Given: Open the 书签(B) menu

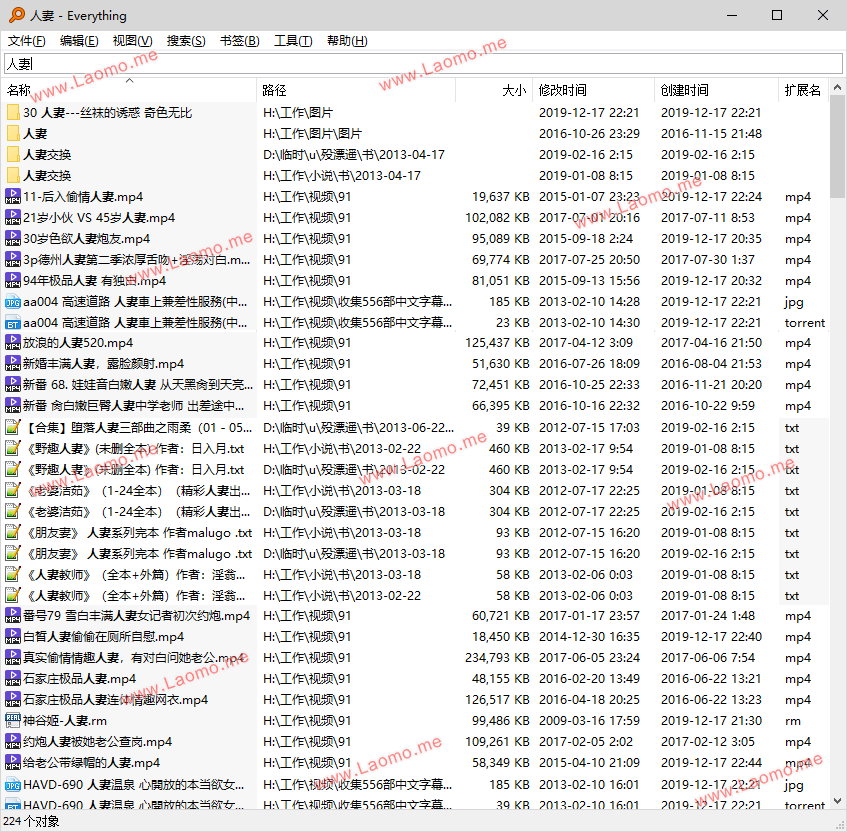Looking at the screenshot, I should (239, 41).
